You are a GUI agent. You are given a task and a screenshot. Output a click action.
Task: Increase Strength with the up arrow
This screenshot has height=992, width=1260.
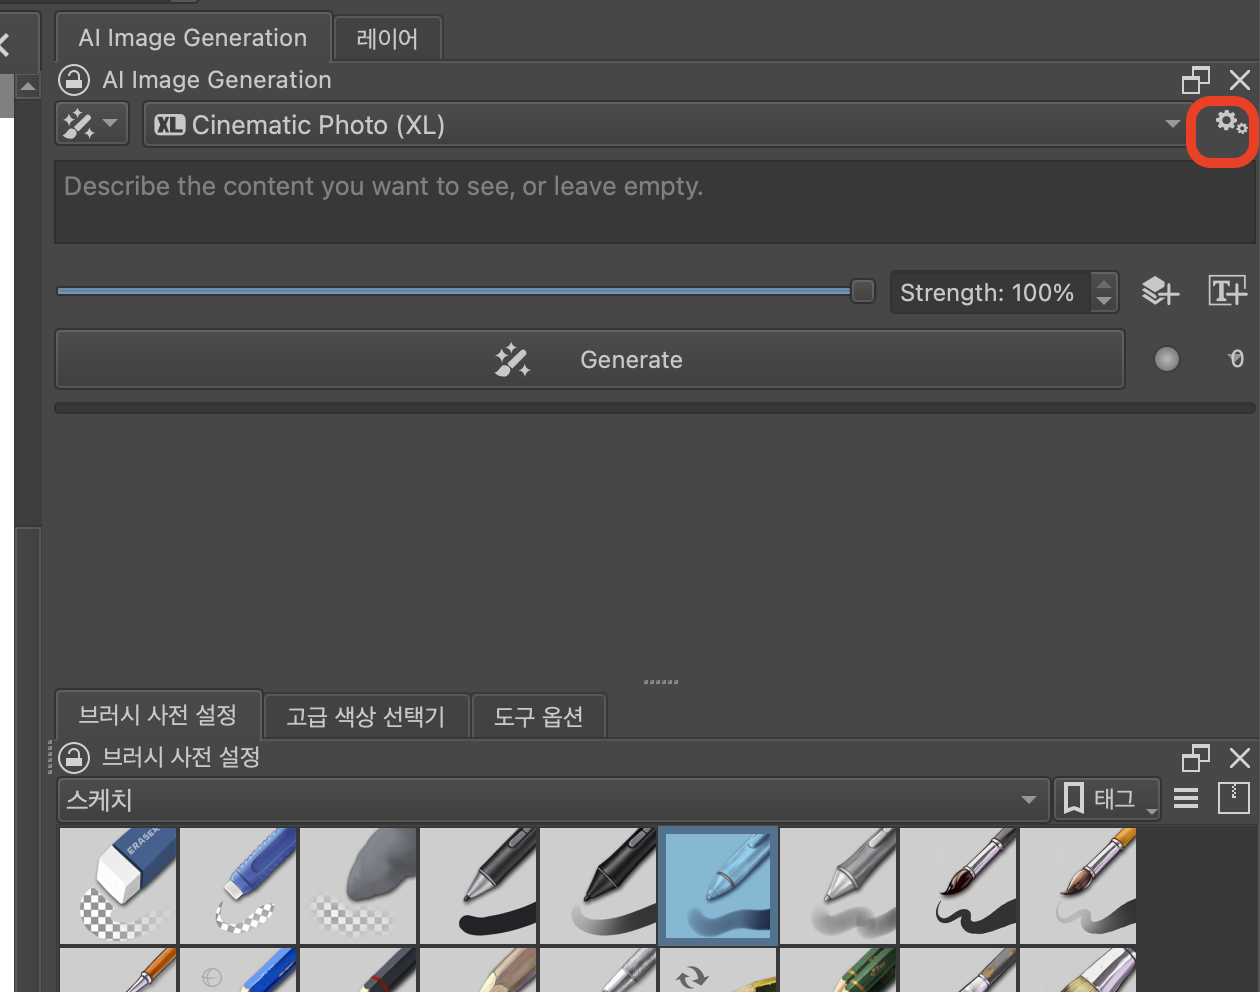(x=1104, y=284)
